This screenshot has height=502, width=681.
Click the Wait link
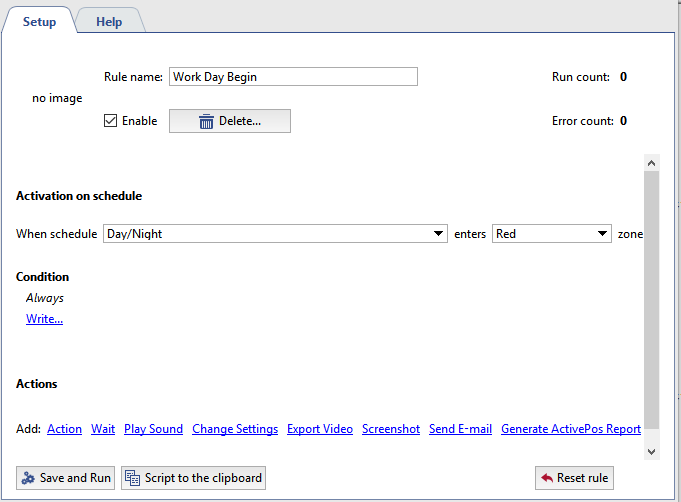click(103, 429)
